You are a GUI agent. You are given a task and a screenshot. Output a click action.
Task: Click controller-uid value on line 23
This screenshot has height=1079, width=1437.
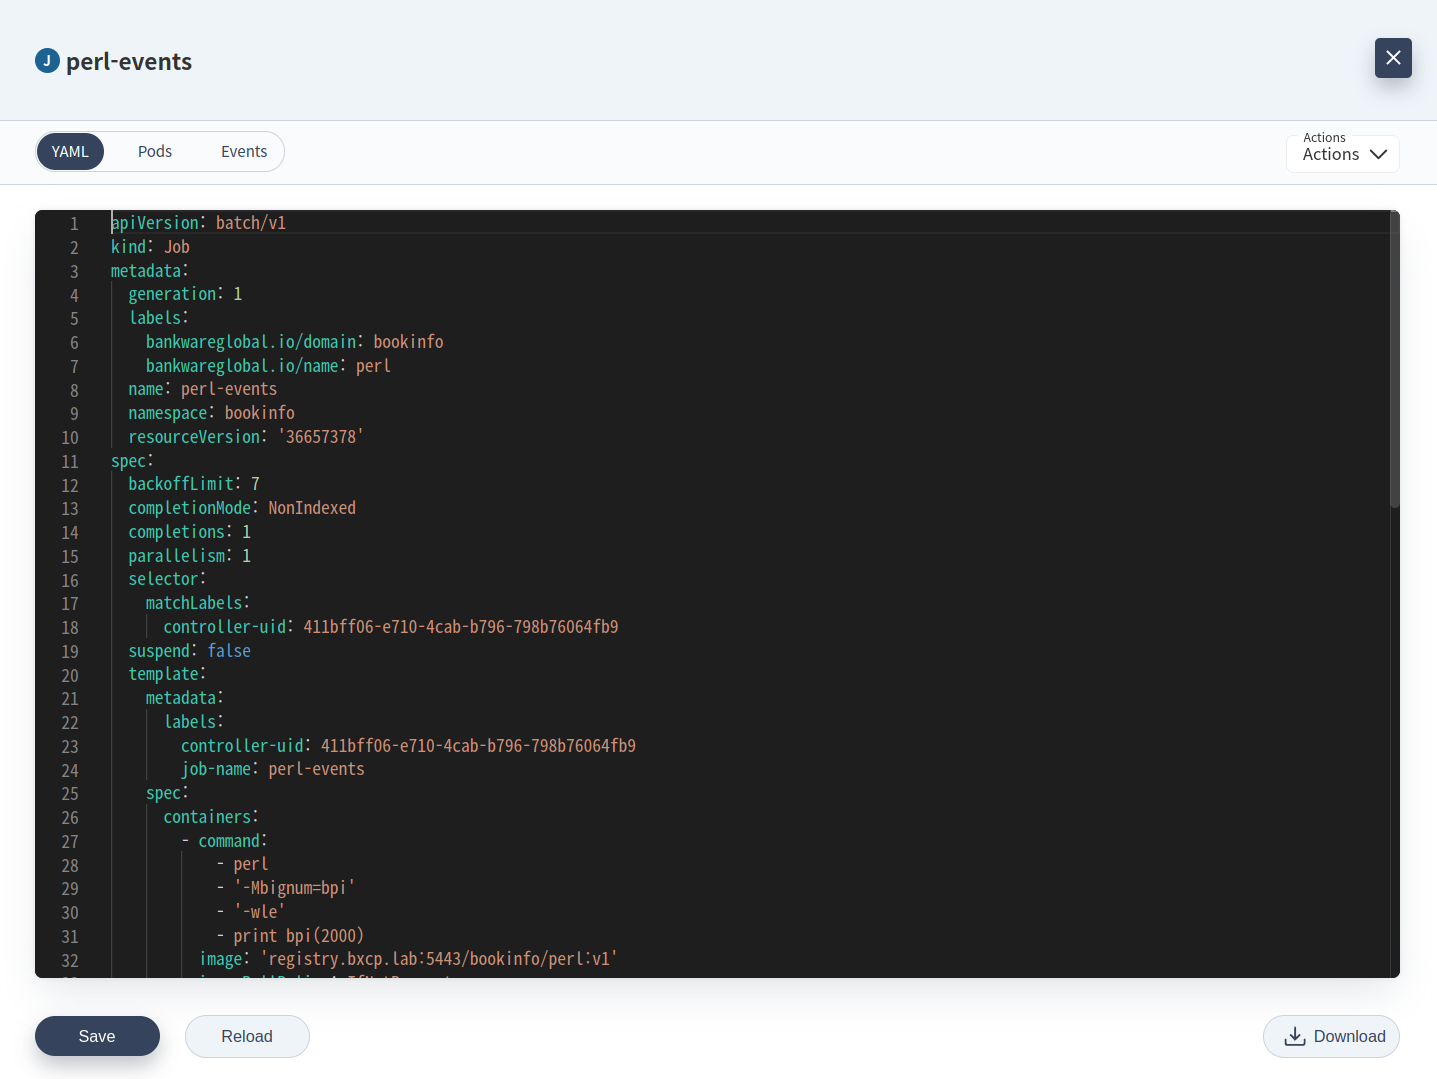click(478, 746)
